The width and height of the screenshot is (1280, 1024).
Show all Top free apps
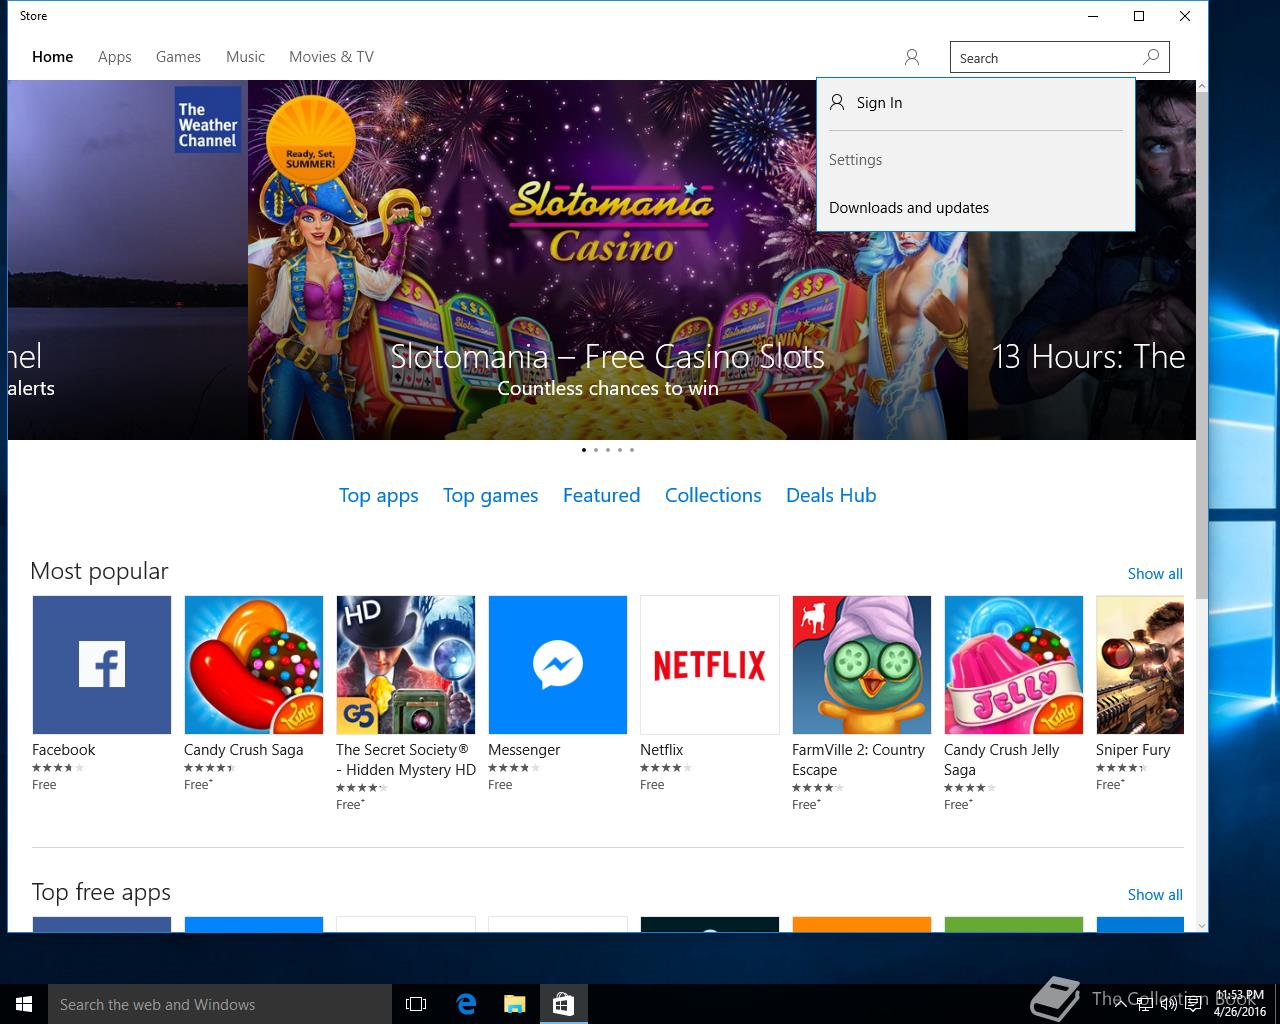(x=1155, y=895)
